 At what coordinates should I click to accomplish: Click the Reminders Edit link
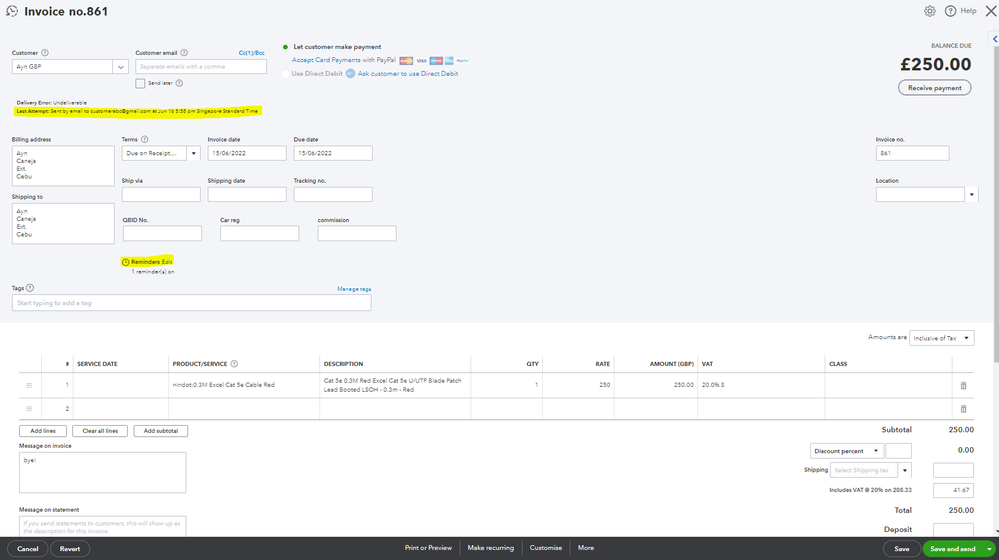coord(167,262)
